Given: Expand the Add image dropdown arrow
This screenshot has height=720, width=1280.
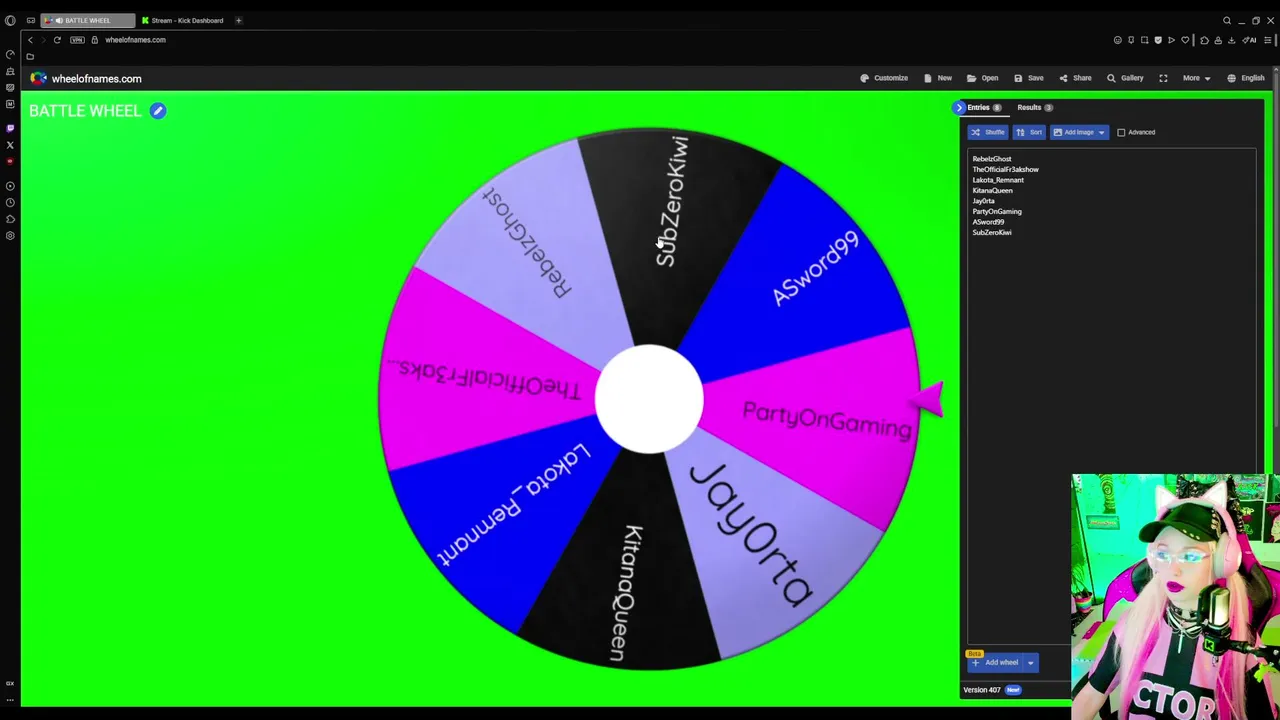Looking at the screenshot, I should [x=1101, y=132].
